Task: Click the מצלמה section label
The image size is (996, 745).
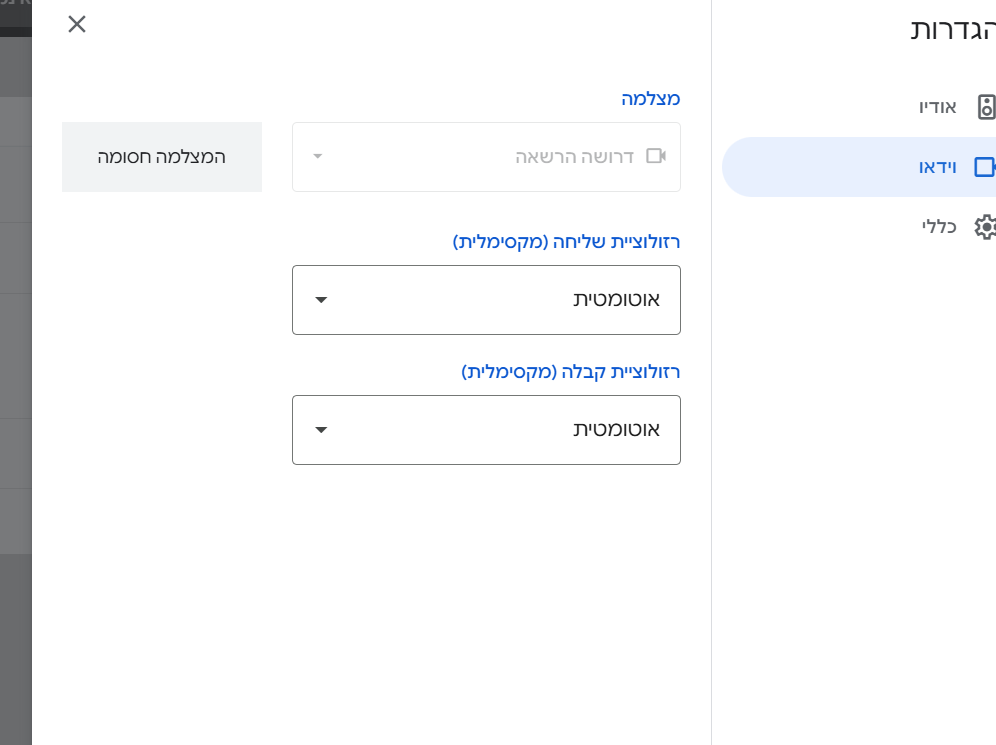Action: tap(650, 99)
